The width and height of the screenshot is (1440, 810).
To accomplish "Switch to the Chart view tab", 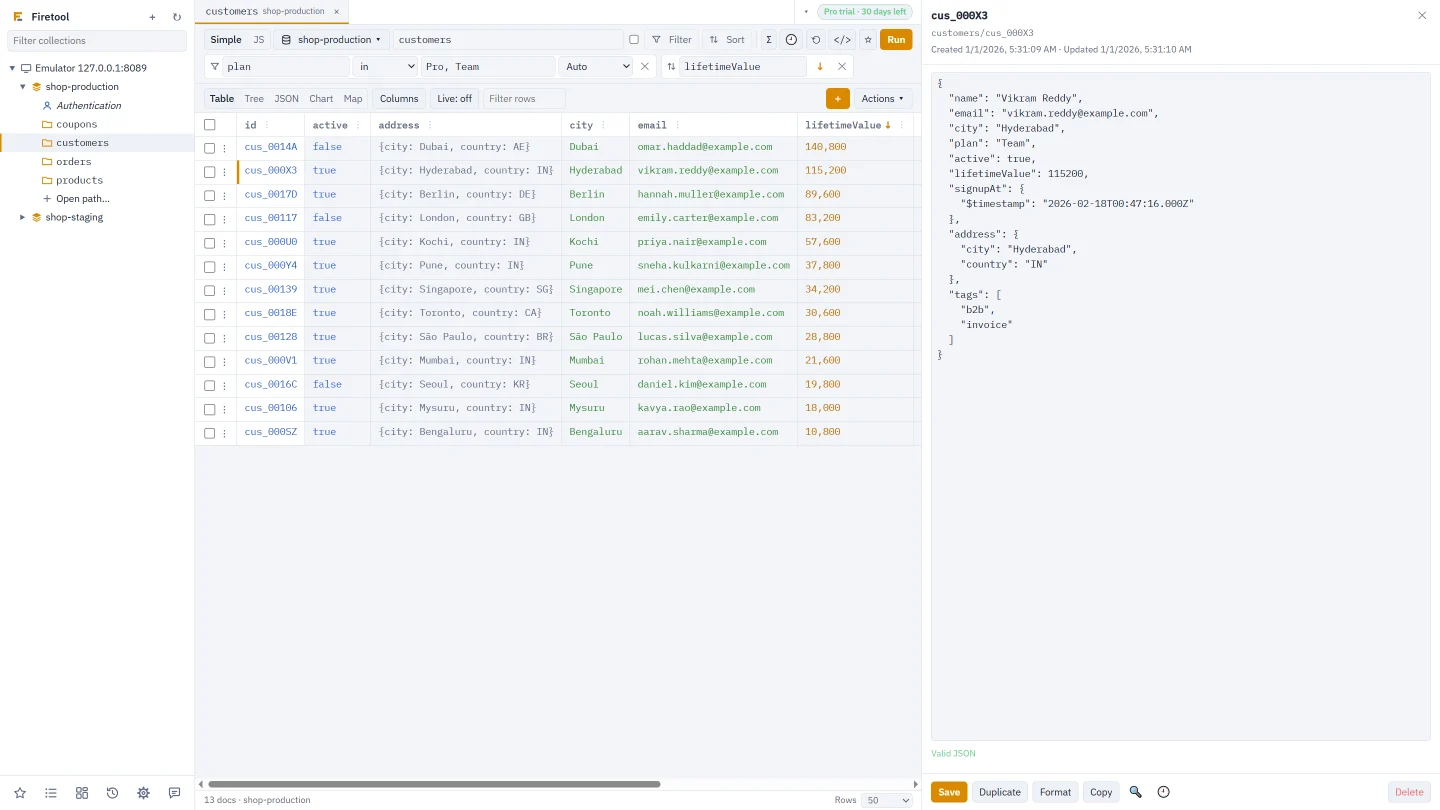I will (x=321, y=99).
